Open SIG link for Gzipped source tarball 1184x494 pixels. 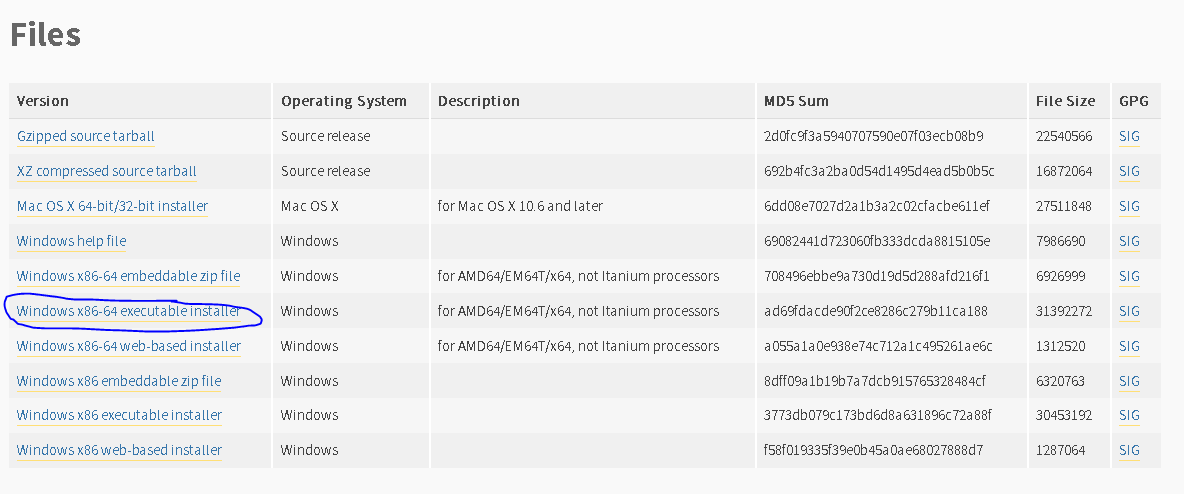click(1129, 136)
